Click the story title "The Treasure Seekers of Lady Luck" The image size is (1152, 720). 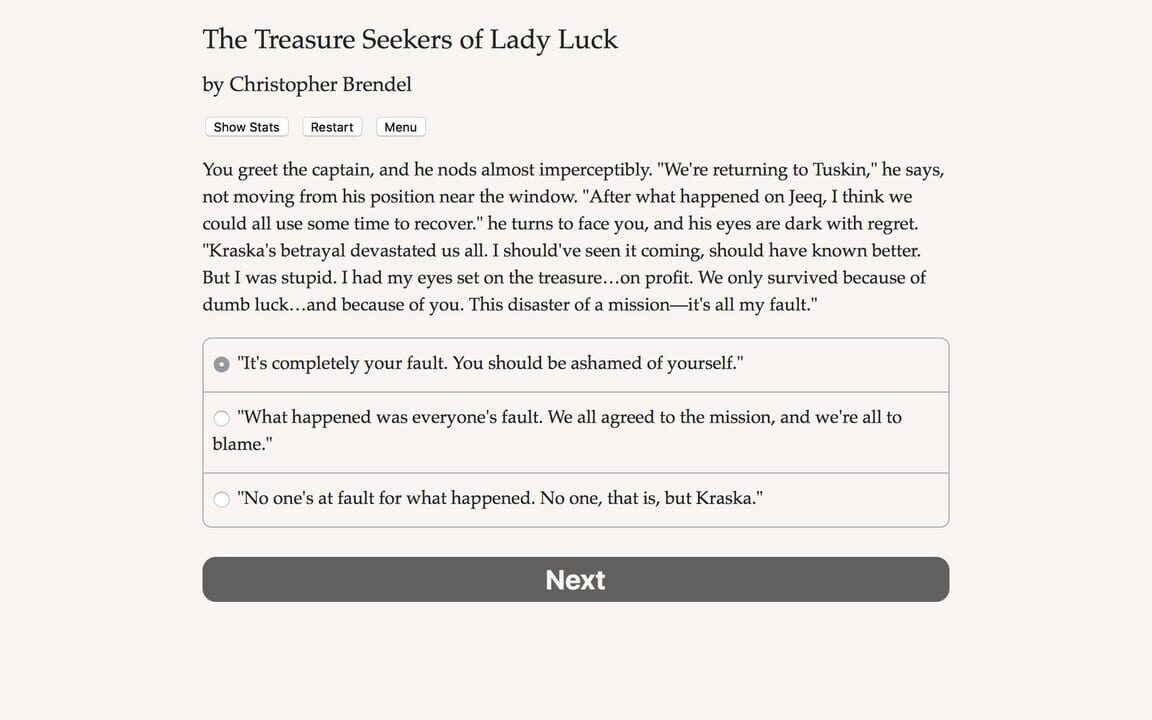tap(410, 40)
